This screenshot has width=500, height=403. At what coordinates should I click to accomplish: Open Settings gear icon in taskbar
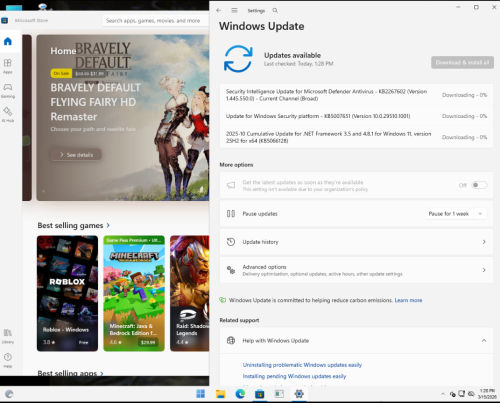click(x=299, y=394)
